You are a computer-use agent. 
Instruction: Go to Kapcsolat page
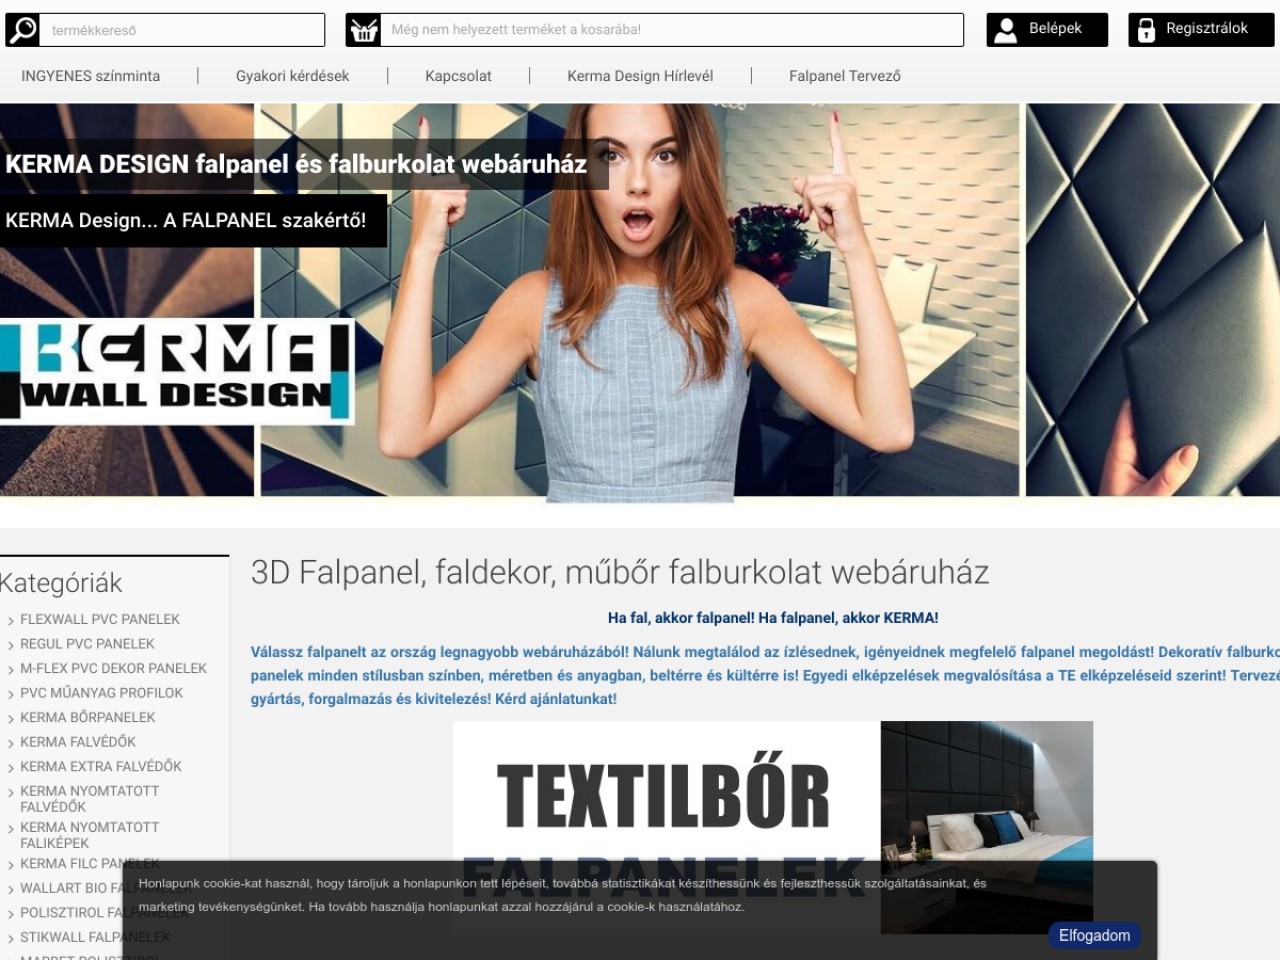(x=458, y=76)
